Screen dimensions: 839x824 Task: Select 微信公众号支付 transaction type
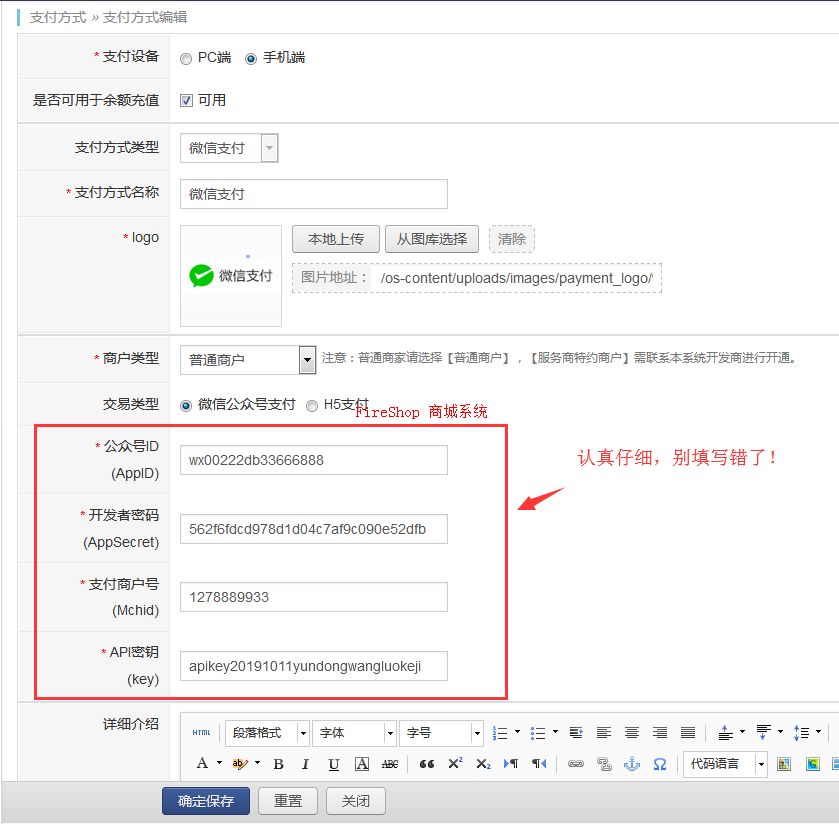[186, 406]
